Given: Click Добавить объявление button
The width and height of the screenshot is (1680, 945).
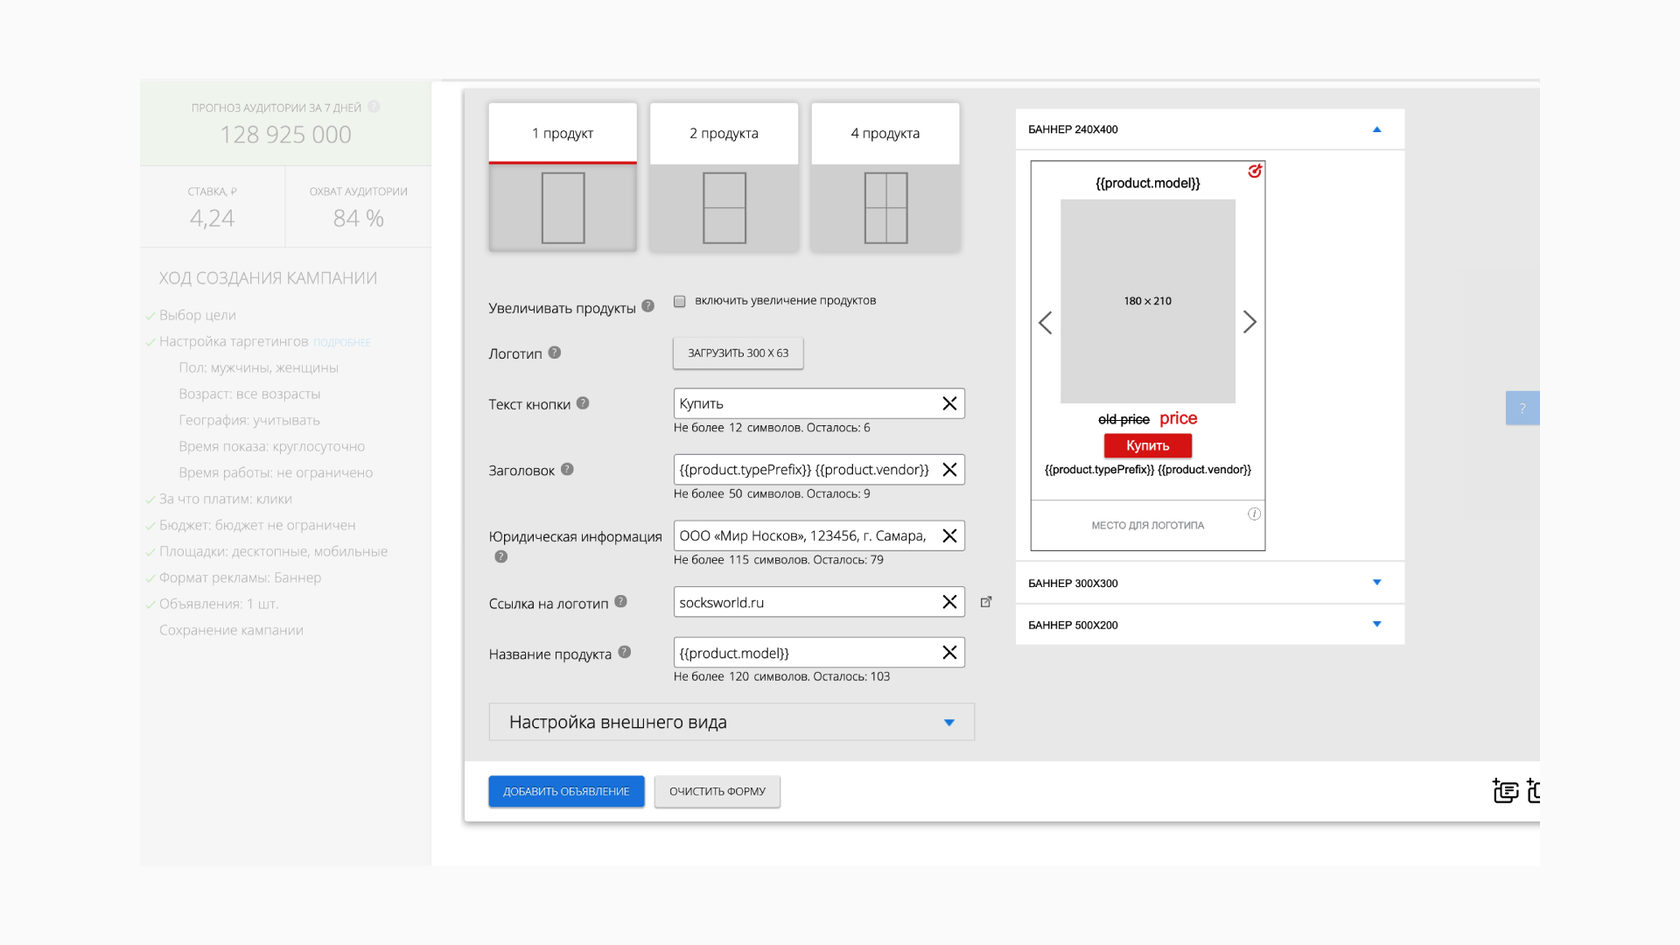Looking at the screenshot, I should 566,791.
